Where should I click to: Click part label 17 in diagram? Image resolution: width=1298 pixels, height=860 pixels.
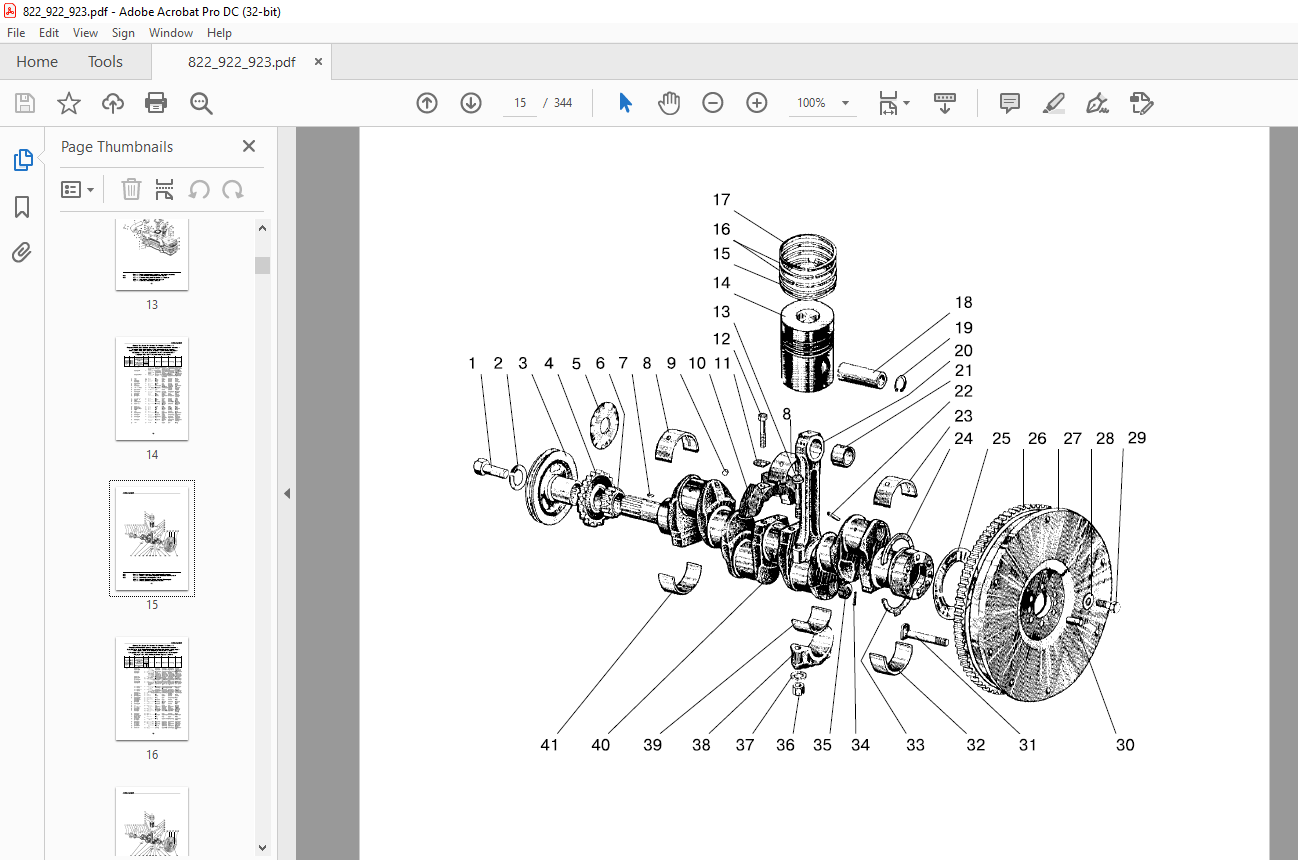click(x=722, y=200)
